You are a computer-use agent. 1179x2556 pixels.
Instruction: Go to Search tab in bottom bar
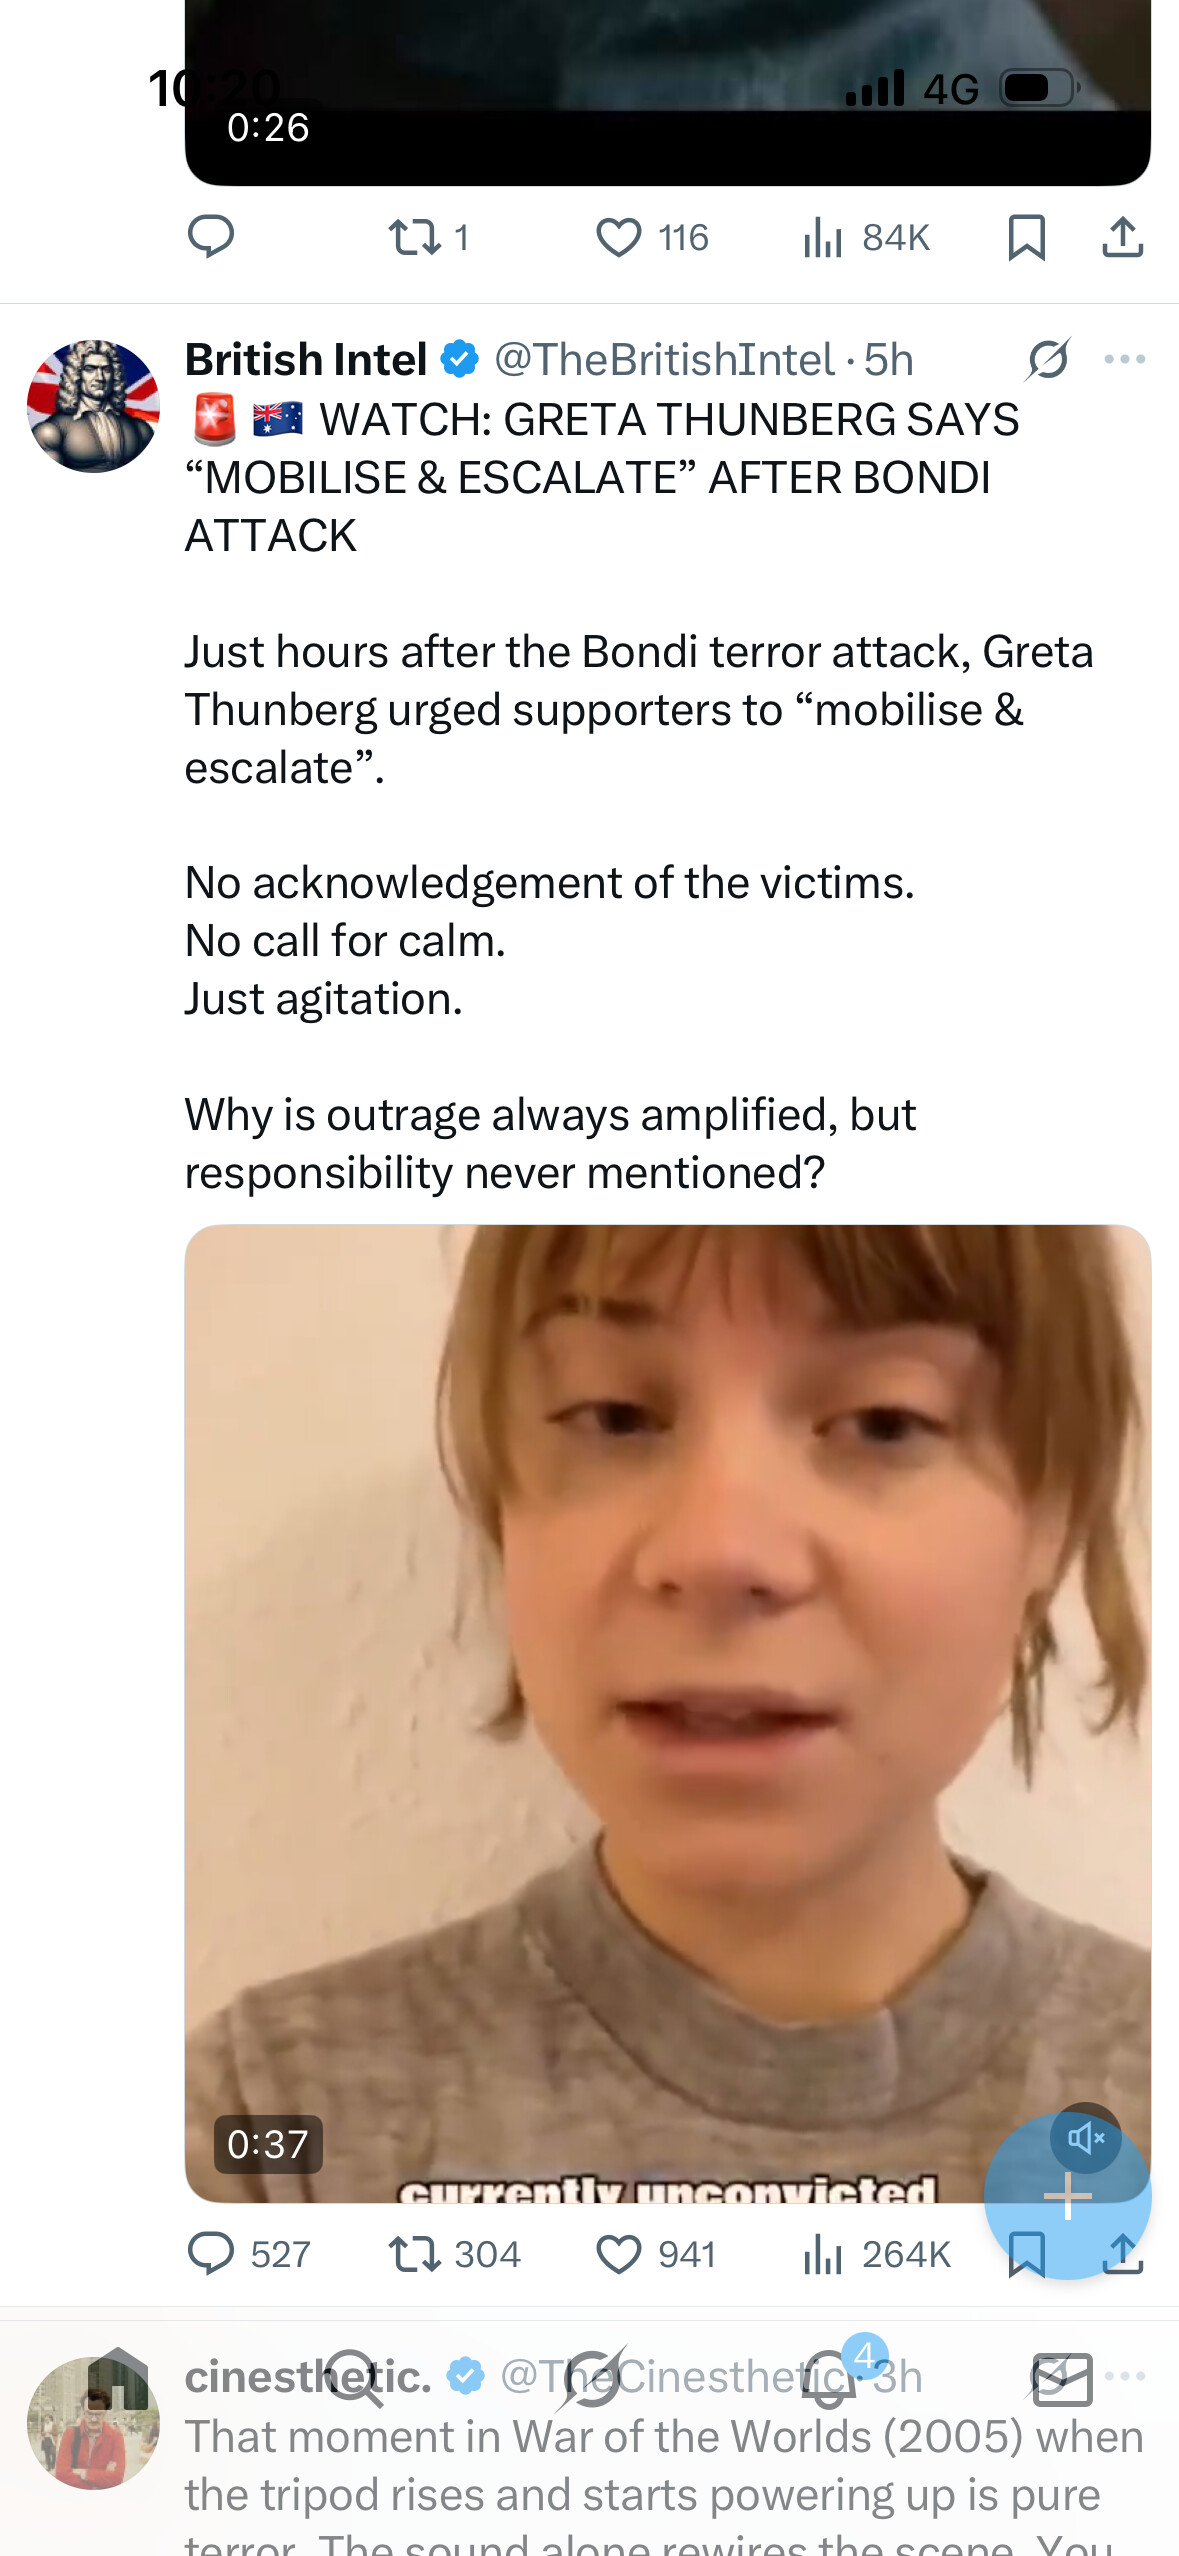353,2380
